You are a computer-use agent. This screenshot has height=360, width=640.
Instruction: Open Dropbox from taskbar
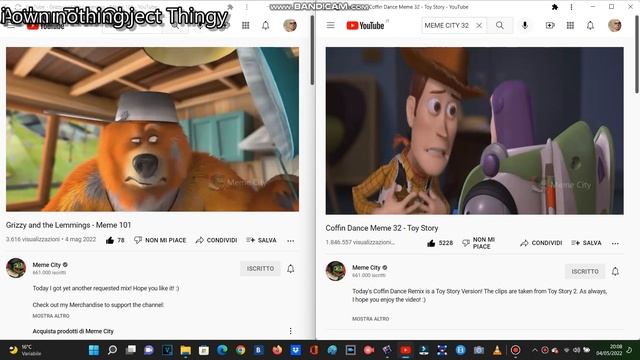point(296,350)
